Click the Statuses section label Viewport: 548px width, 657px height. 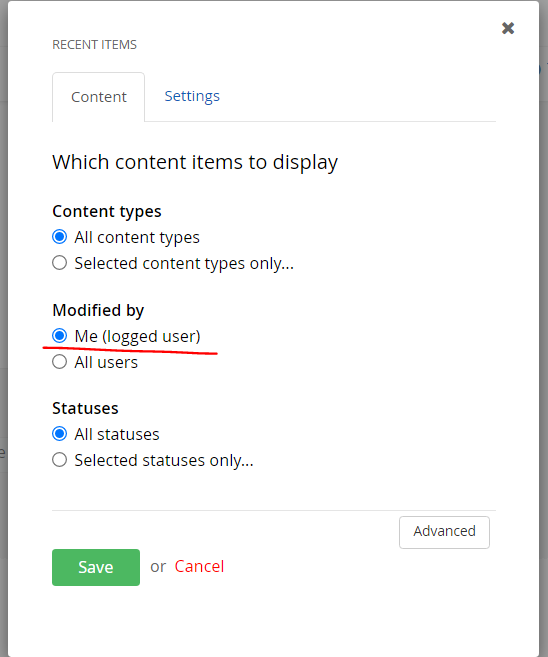[85, 409]
